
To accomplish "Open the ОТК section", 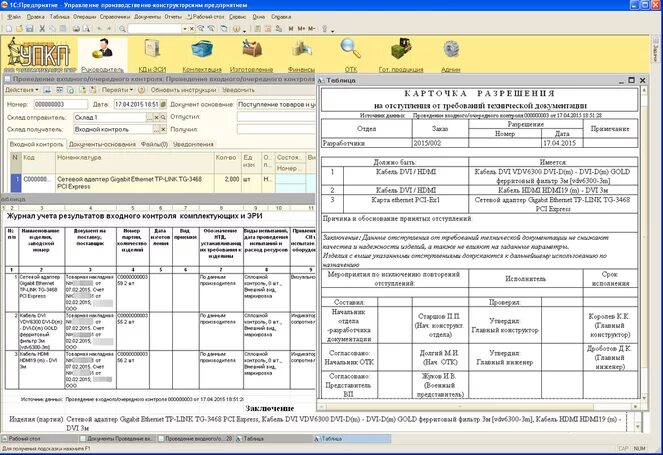I will (351, 55).
